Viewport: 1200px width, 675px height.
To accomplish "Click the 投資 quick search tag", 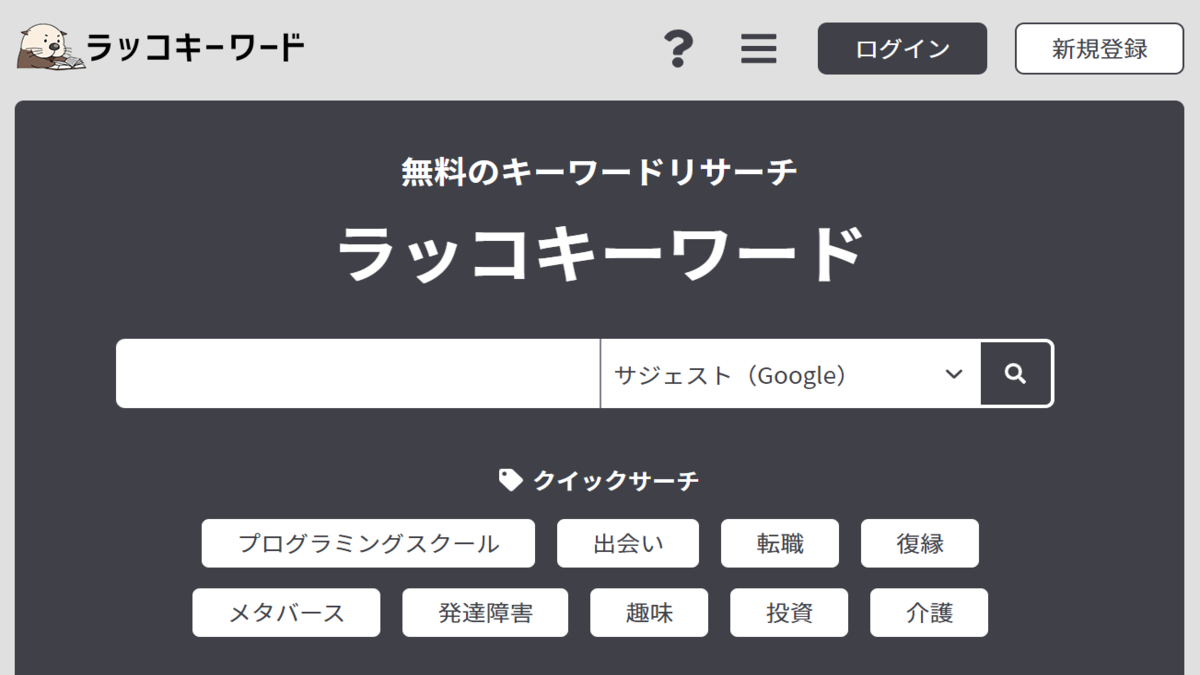I will point(789,613).
